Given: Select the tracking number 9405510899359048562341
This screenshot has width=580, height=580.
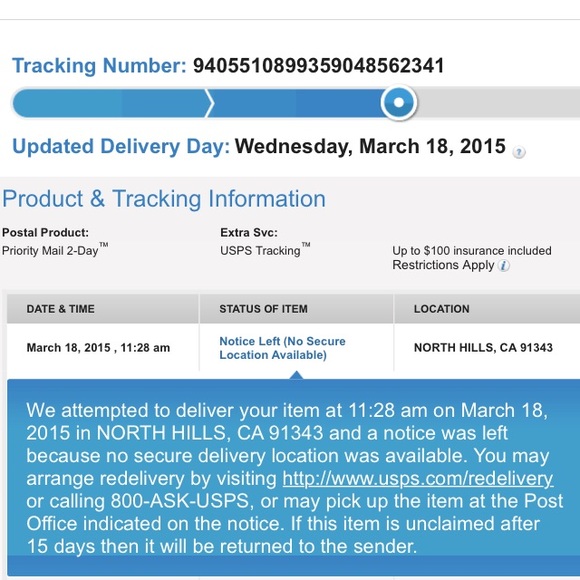Looking at the screenshot, I should [x=318, y=66].
